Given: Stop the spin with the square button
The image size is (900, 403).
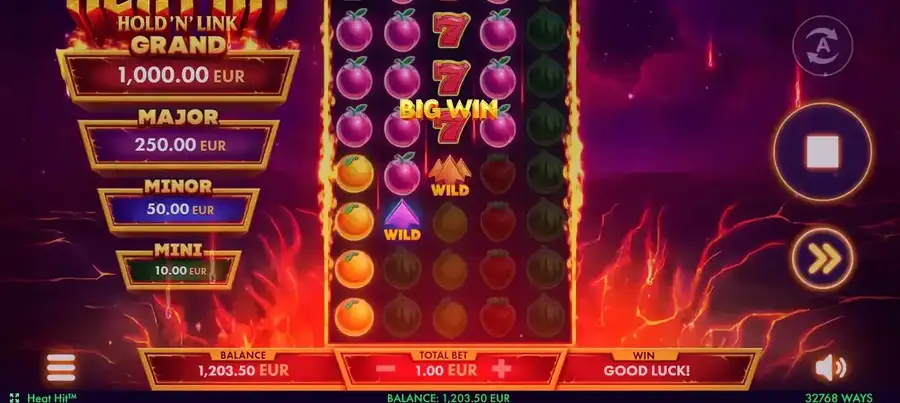Looking at the screenshot, I should [822, 152].
